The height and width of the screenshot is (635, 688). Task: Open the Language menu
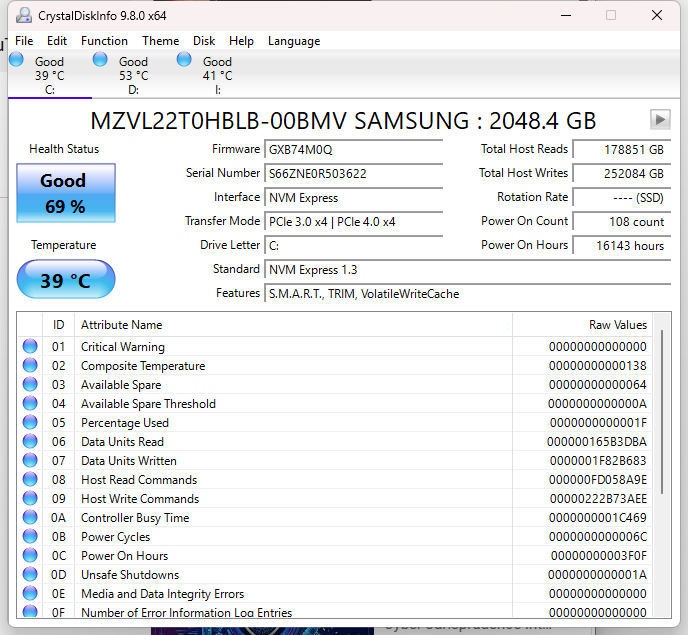click(294, 41)
